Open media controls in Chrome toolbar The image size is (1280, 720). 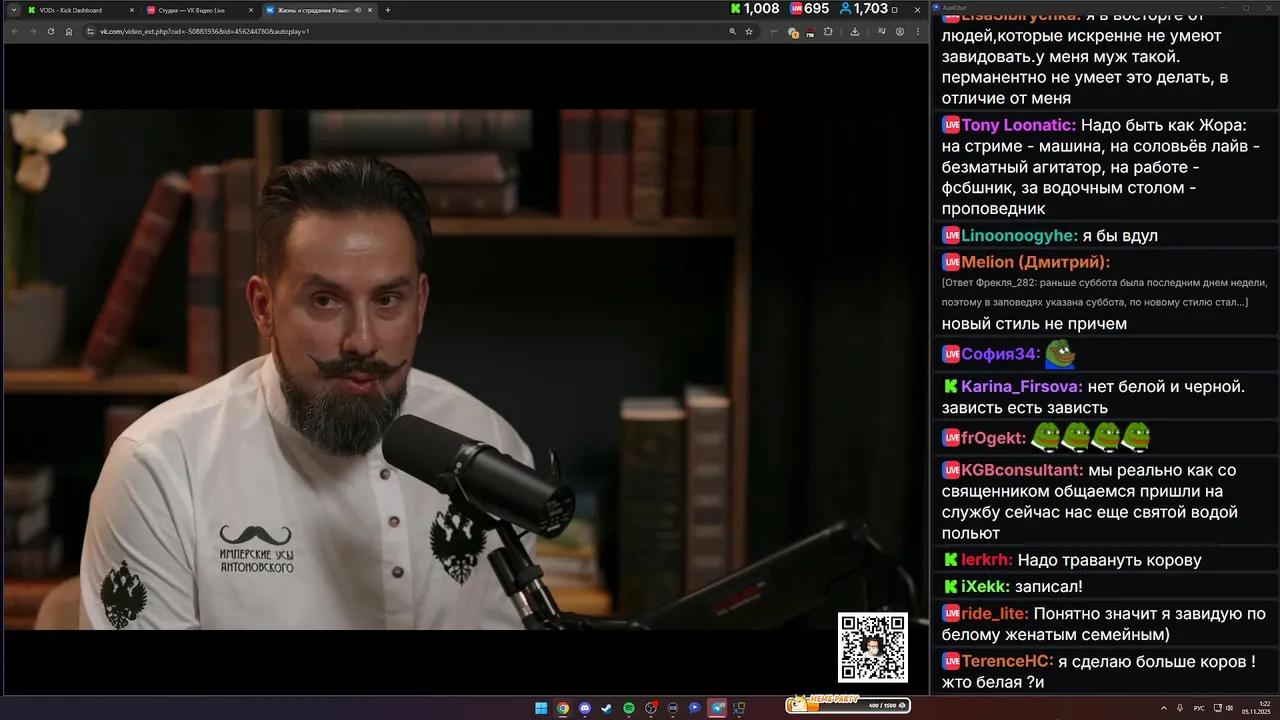click(x=882, y=31)
